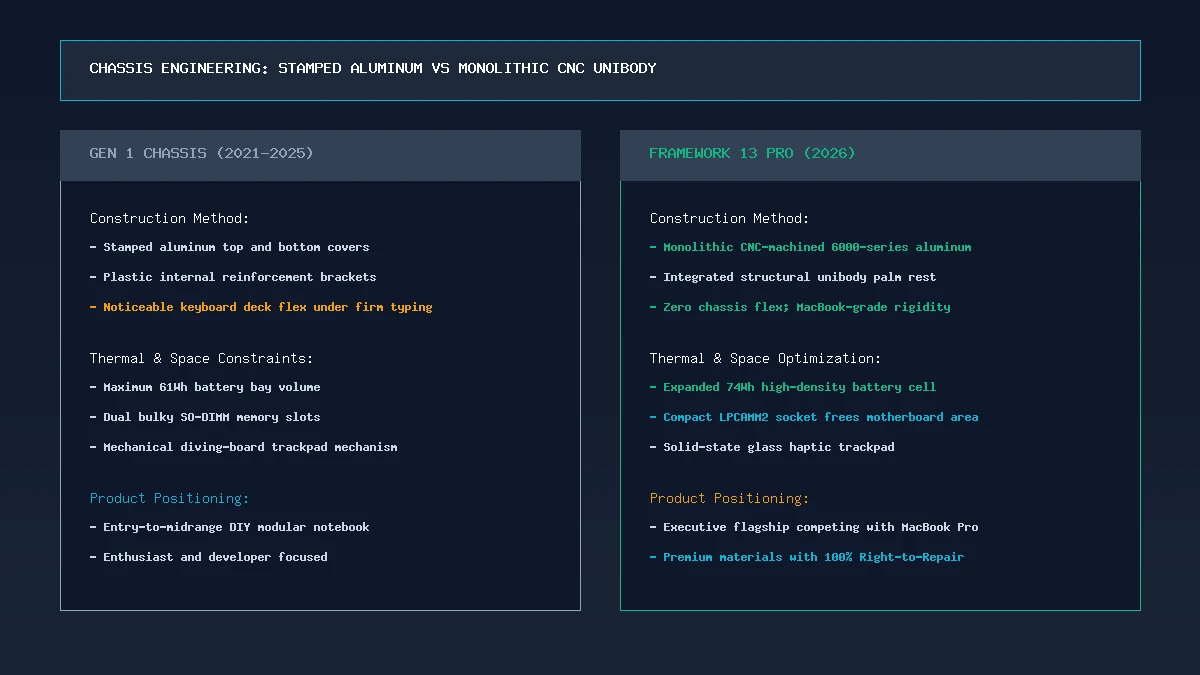1200x675 pixels.
Task: Click blue 'Product Positioning:' in Gen 1 panel
Action: click(169, 498)
